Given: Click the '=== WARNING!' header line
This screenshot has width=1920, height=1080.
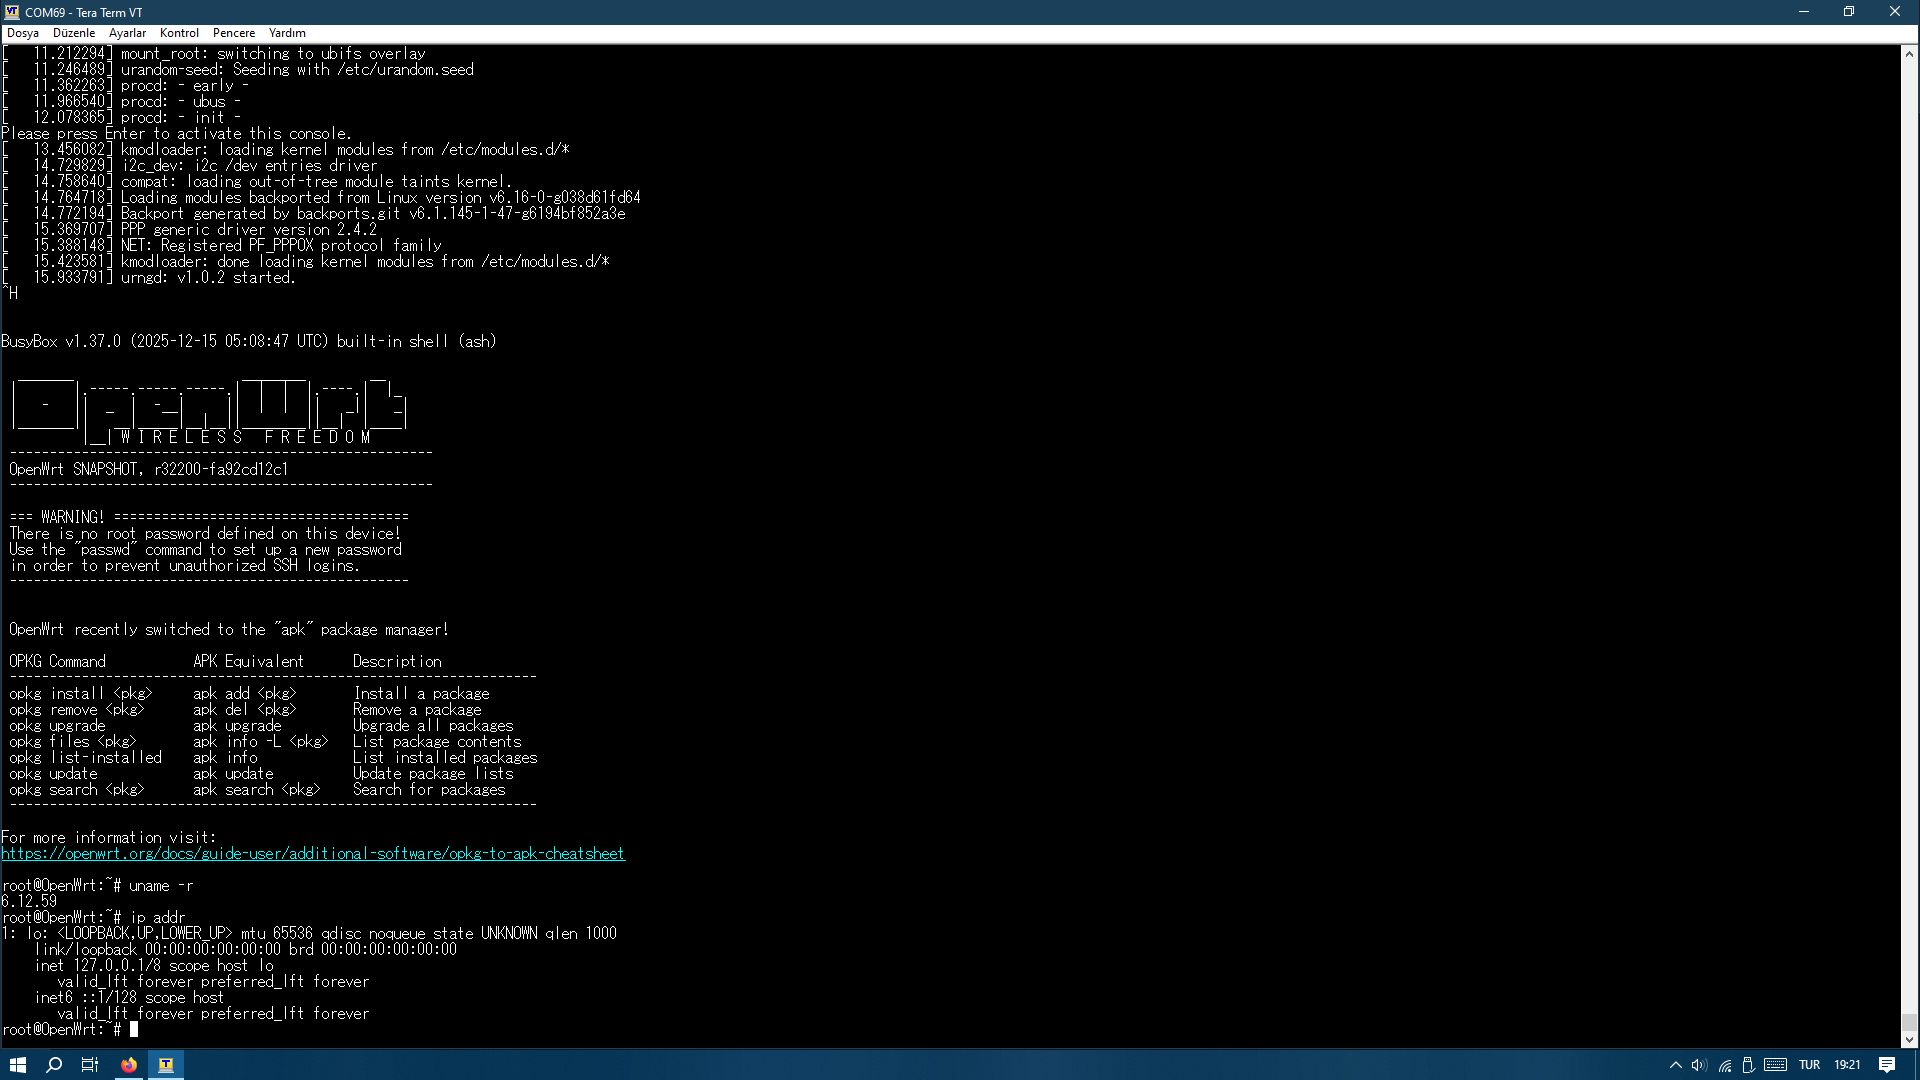Looking at the screenshot, I should (209, 518).
